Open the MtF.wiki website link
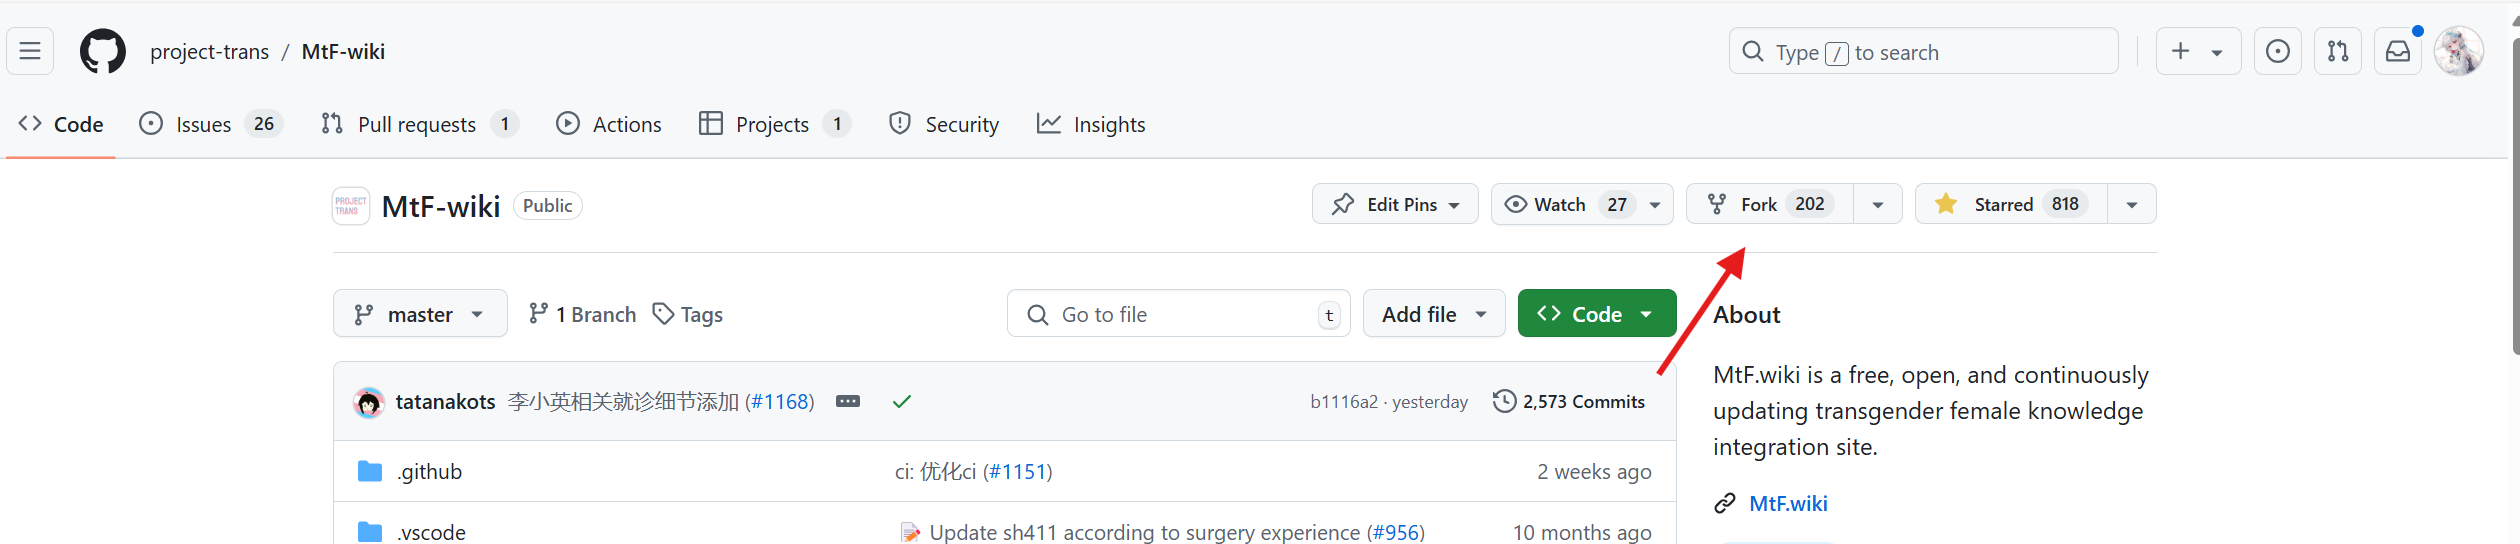 [1788, 503]
